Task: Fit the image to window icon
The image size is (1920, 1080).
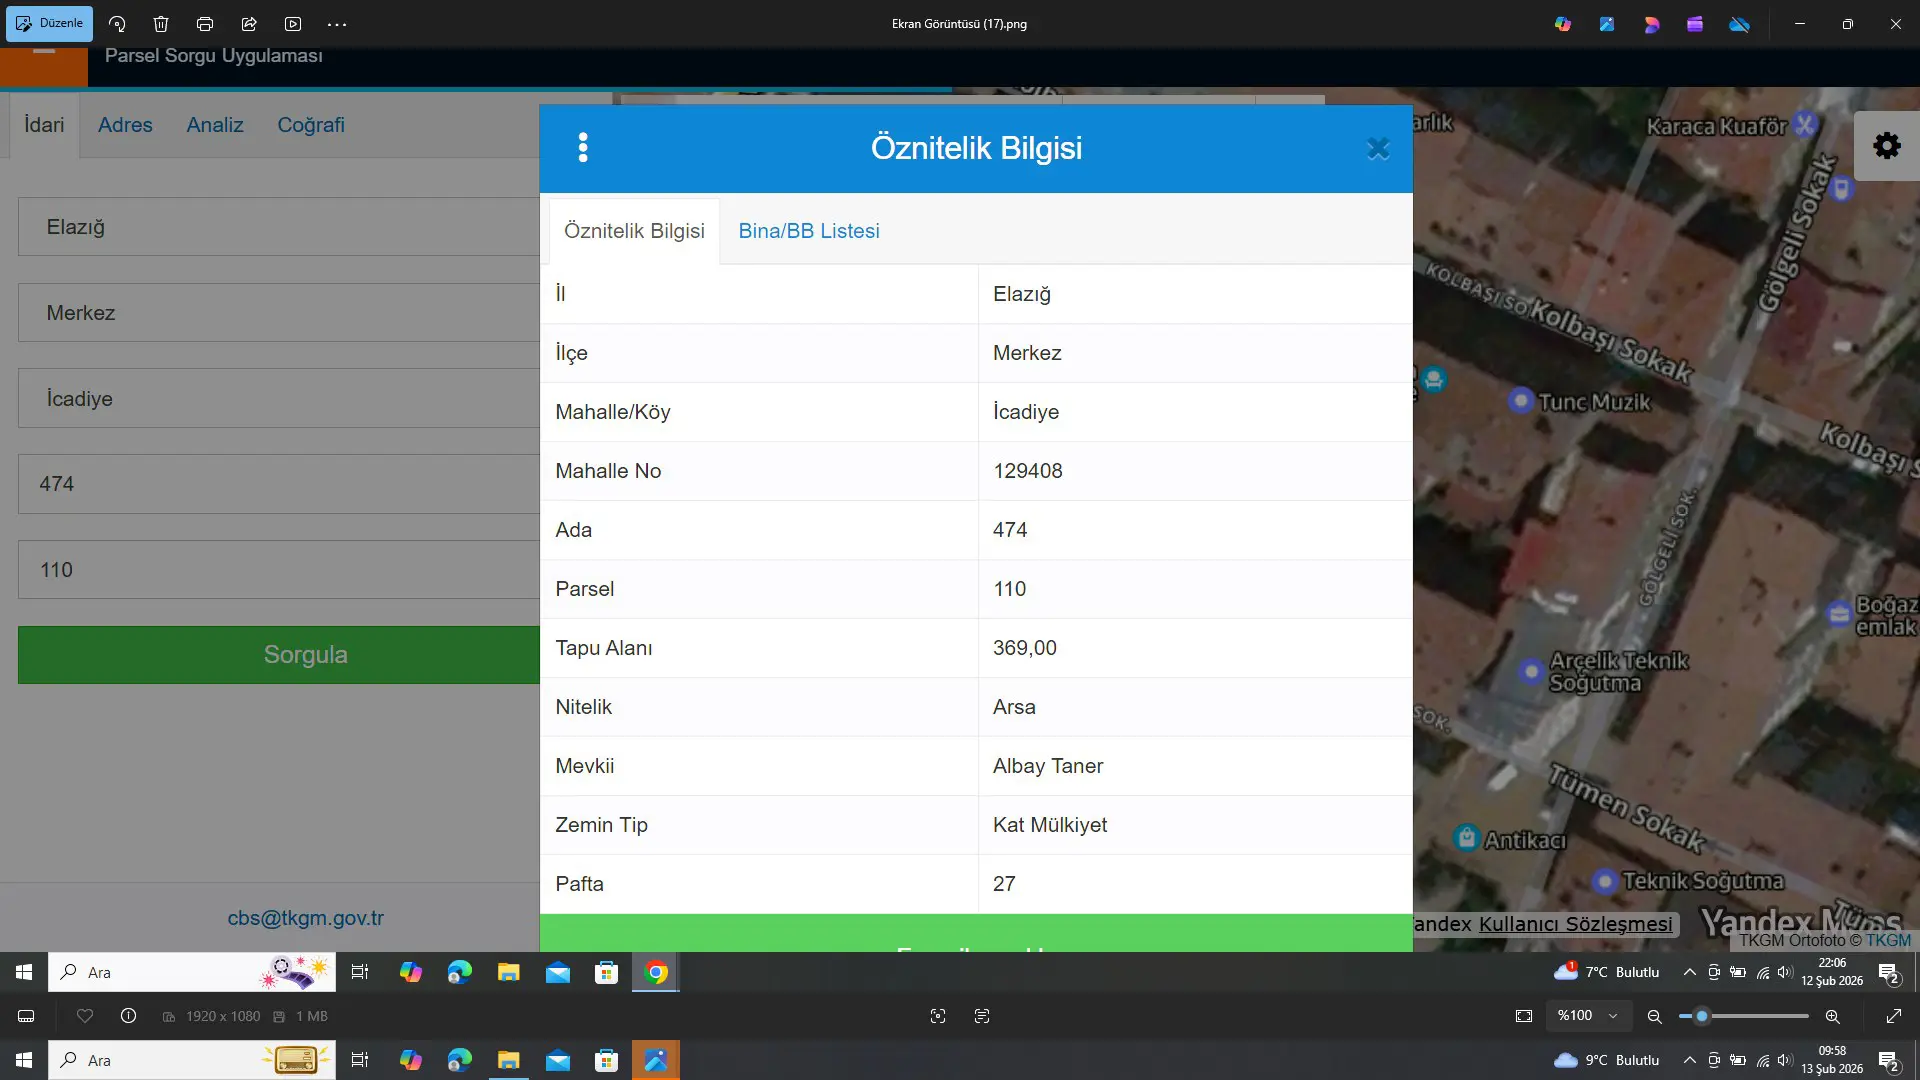Action: pyautogui.click(x=1524, y=1016)
